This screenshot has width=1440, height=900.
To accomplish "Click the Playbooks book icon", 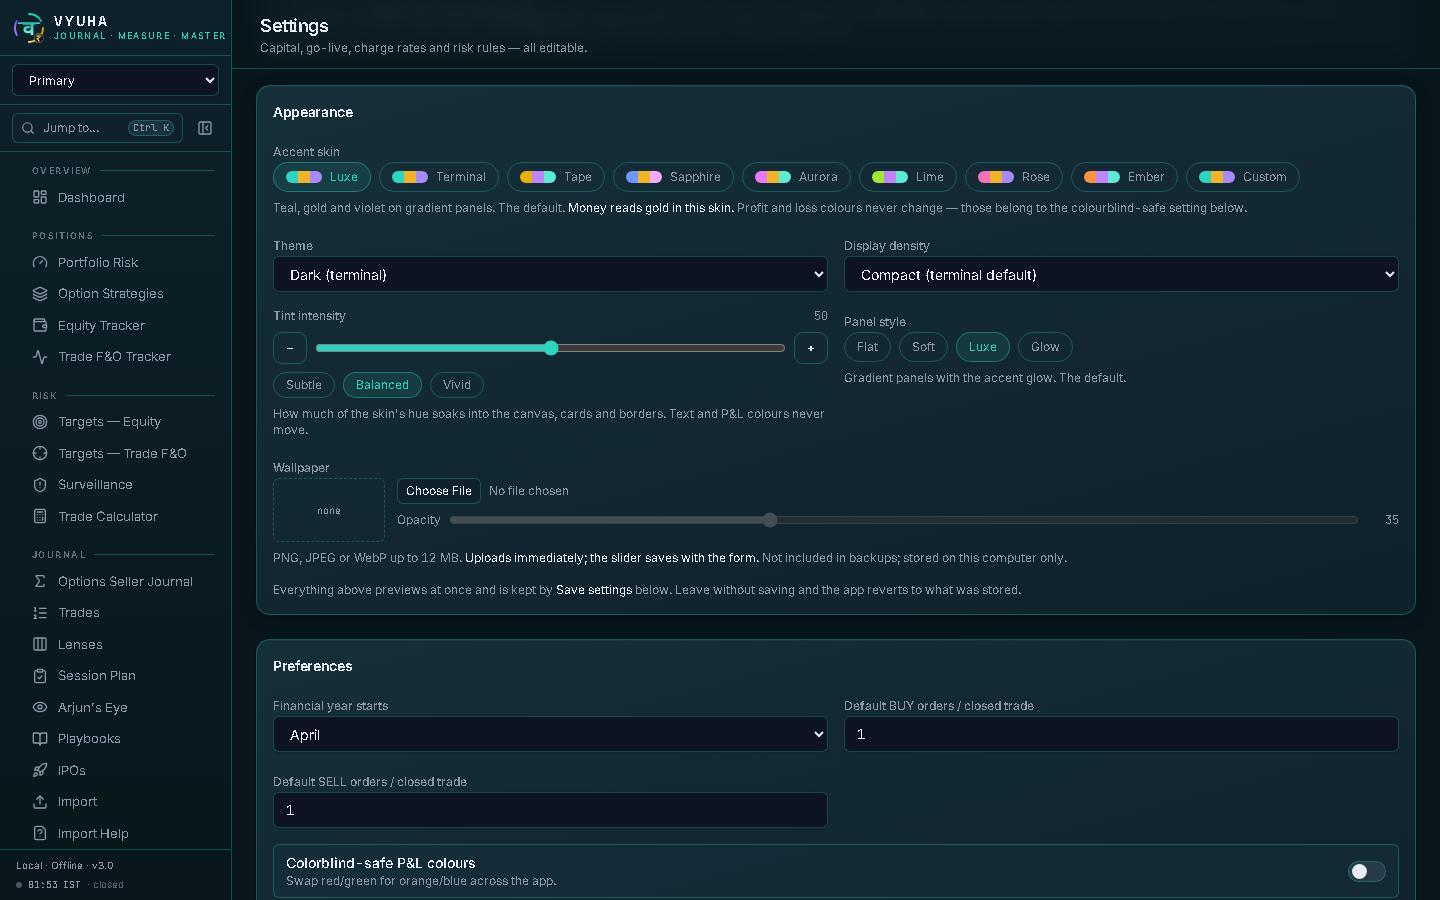I will (40, 739).
